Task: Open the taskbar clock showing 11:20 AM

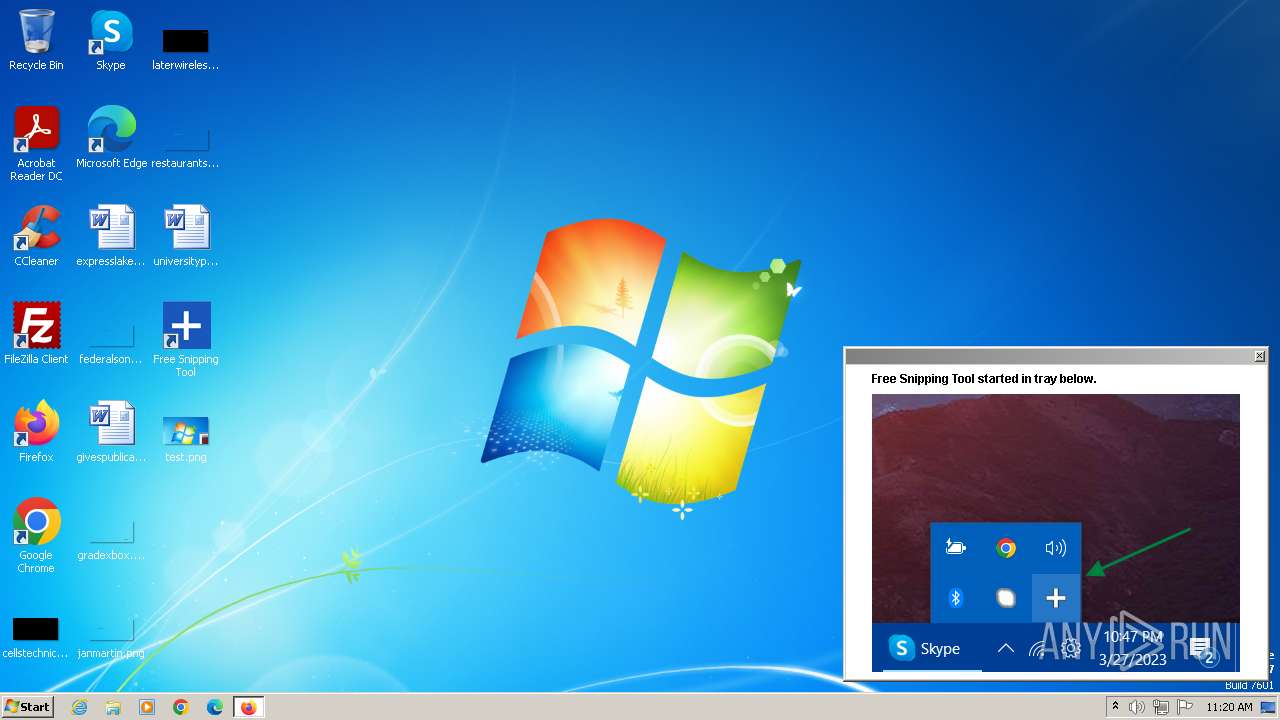Action: pyautogui.click(x=1229, y=707)
